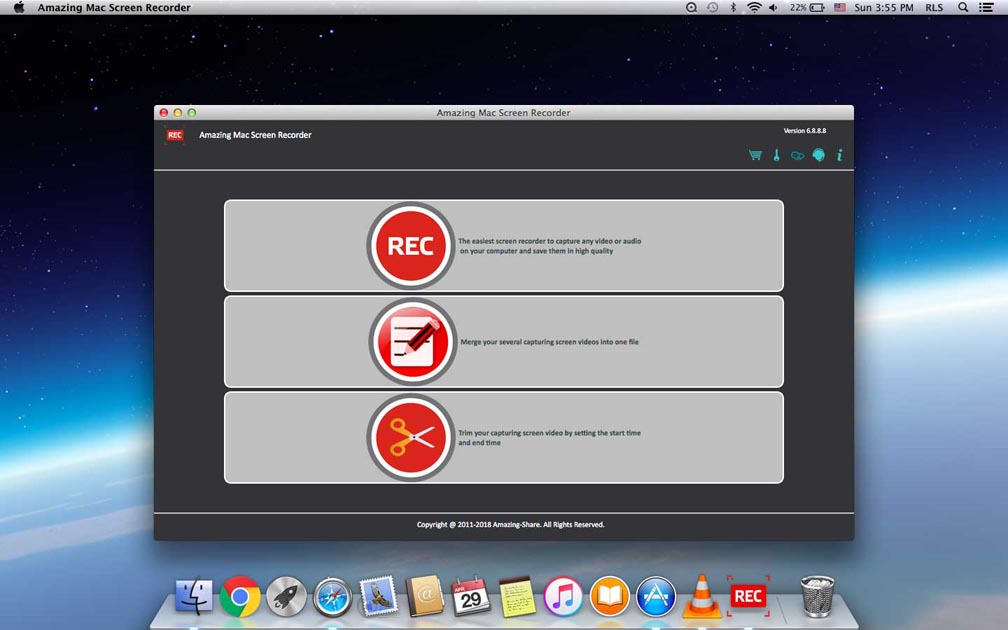Open the Time Machine clock icon
1008x630 pixels.
pos(712,8)
